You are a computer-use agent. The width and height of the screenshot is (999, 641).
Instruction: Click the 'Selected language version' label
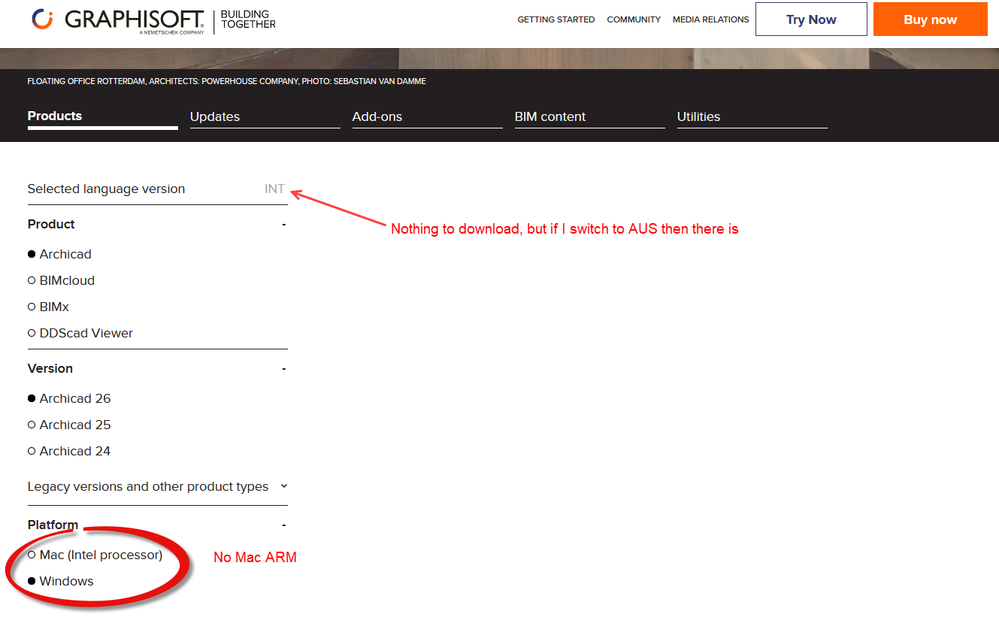tap(106, 189)
